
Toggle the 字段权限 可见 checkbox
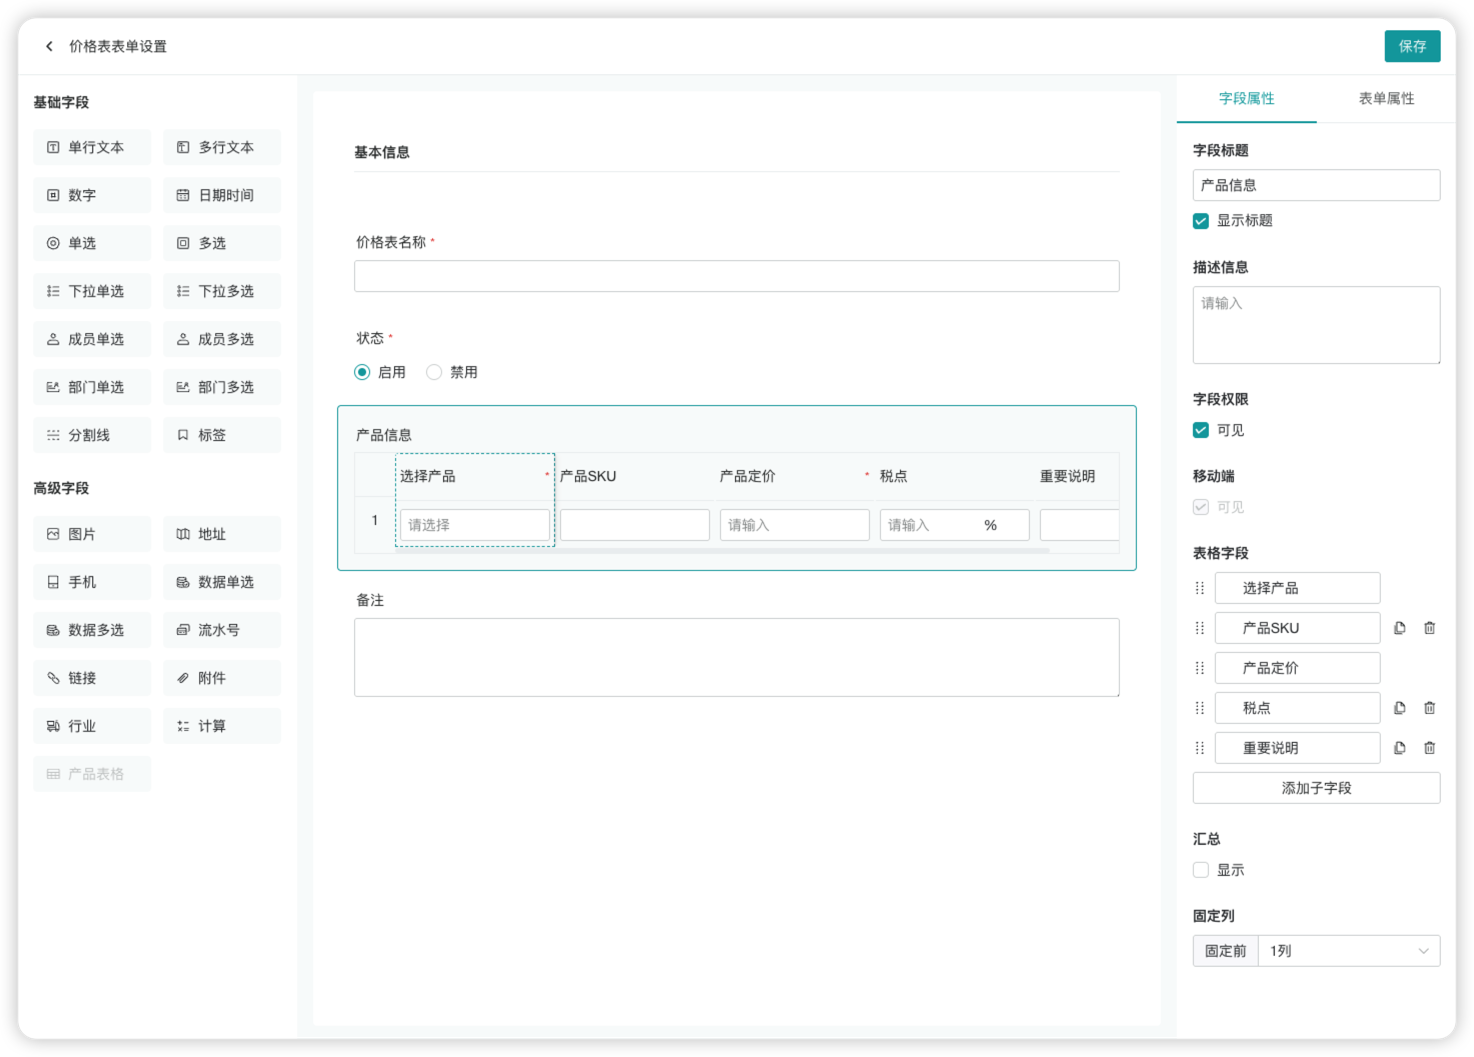click(1201, 430)
